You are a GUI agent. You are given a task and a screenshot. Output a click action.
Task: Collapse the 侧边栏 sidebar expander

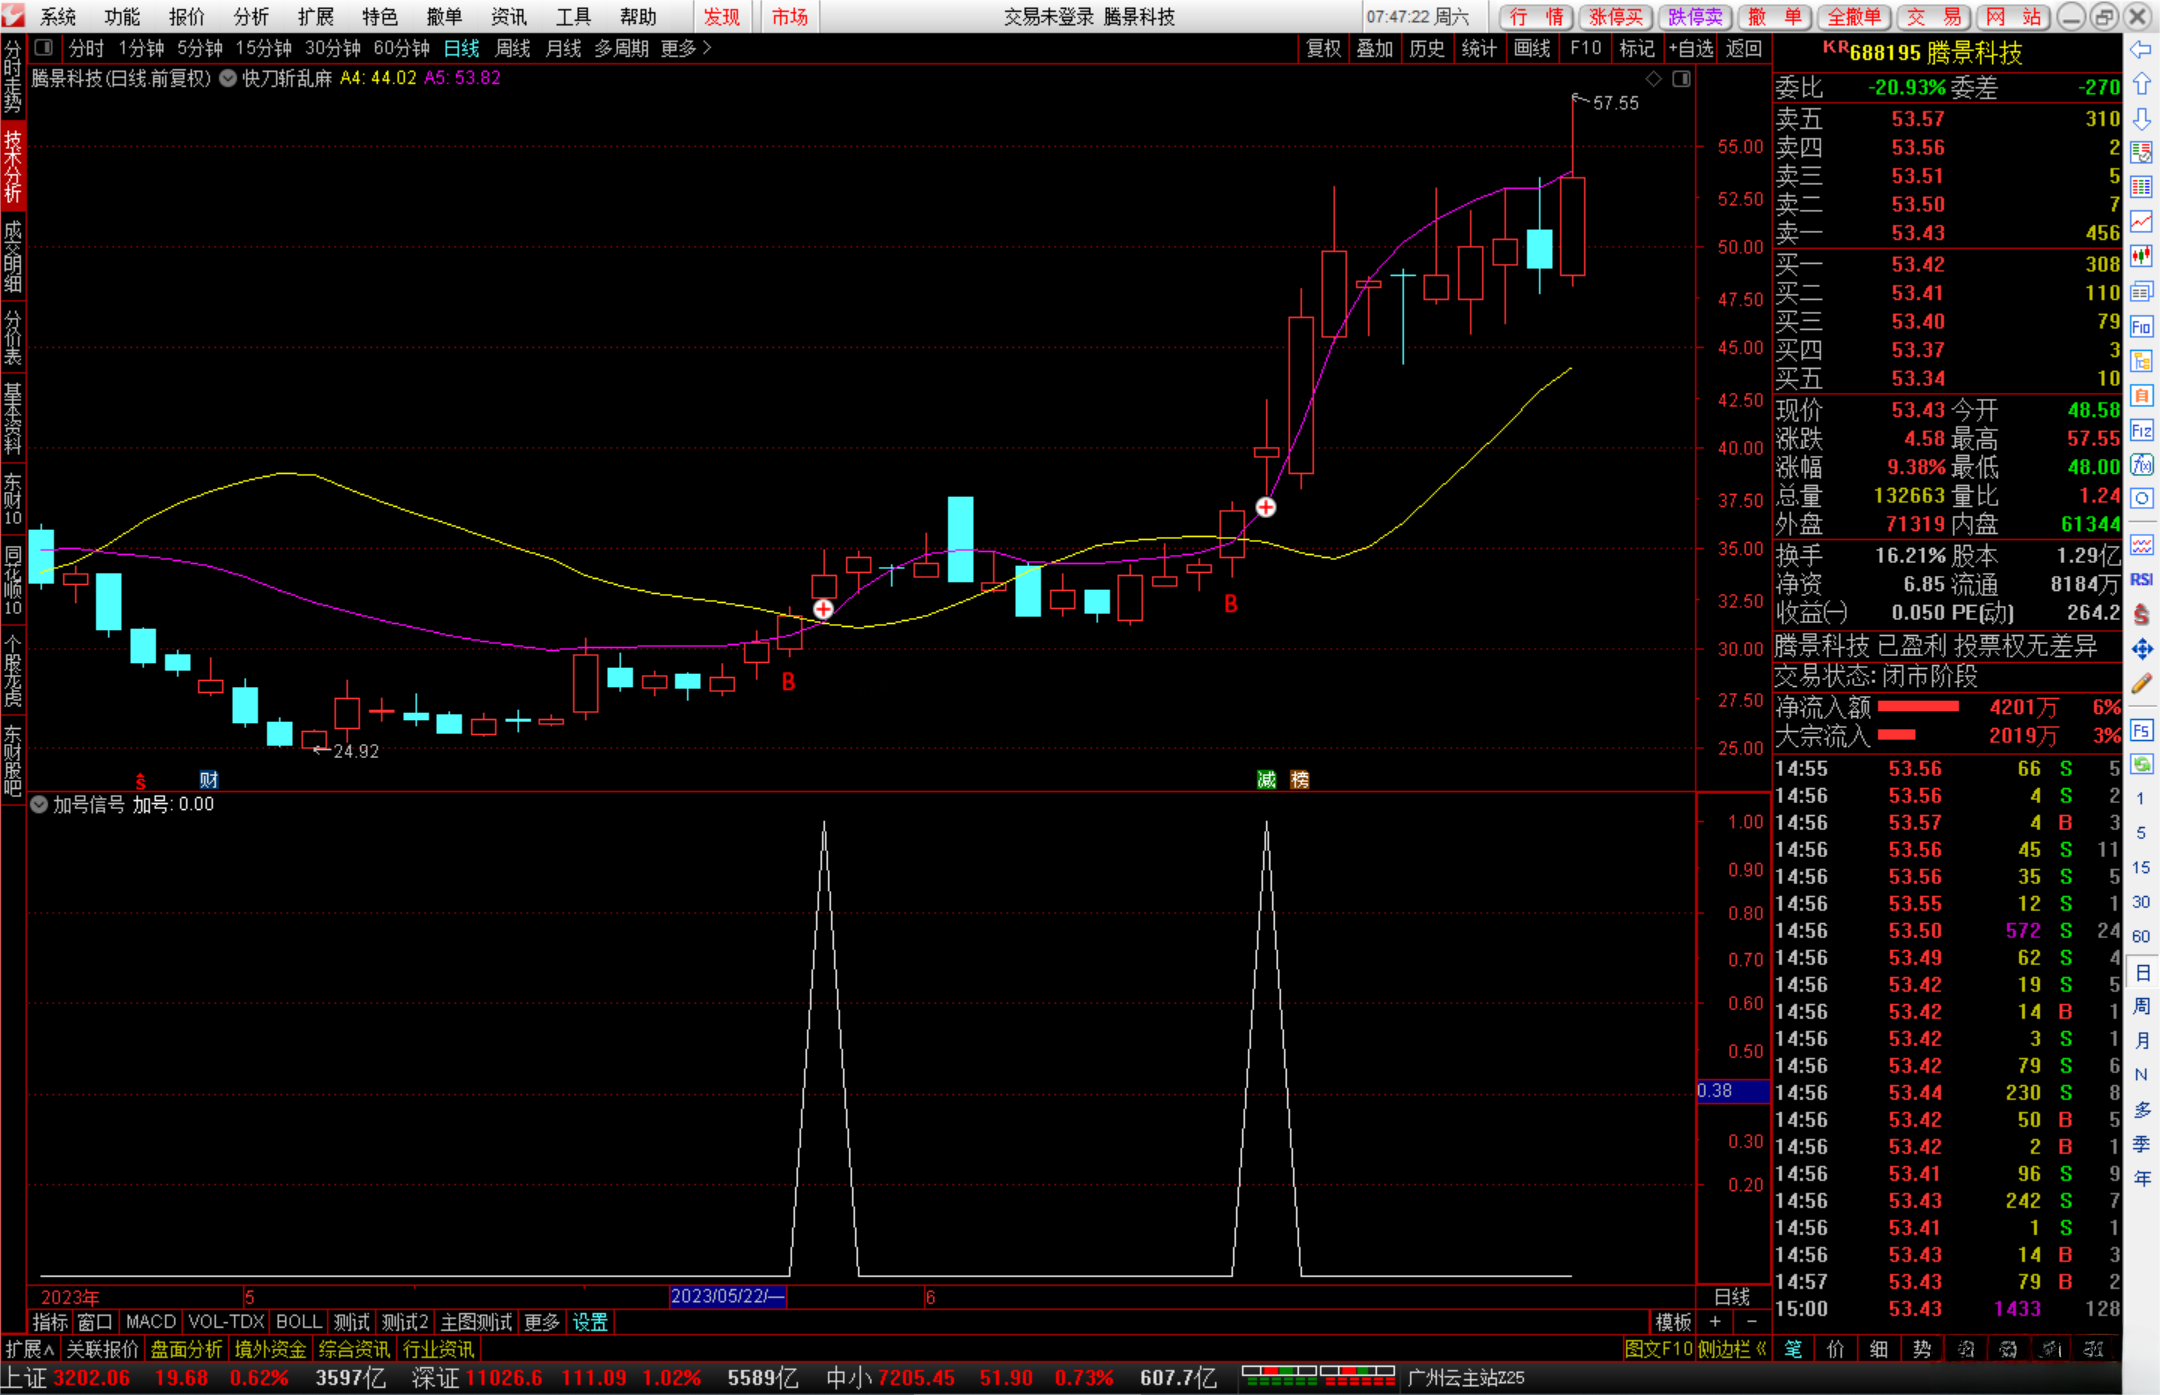coord(1732,1349)
